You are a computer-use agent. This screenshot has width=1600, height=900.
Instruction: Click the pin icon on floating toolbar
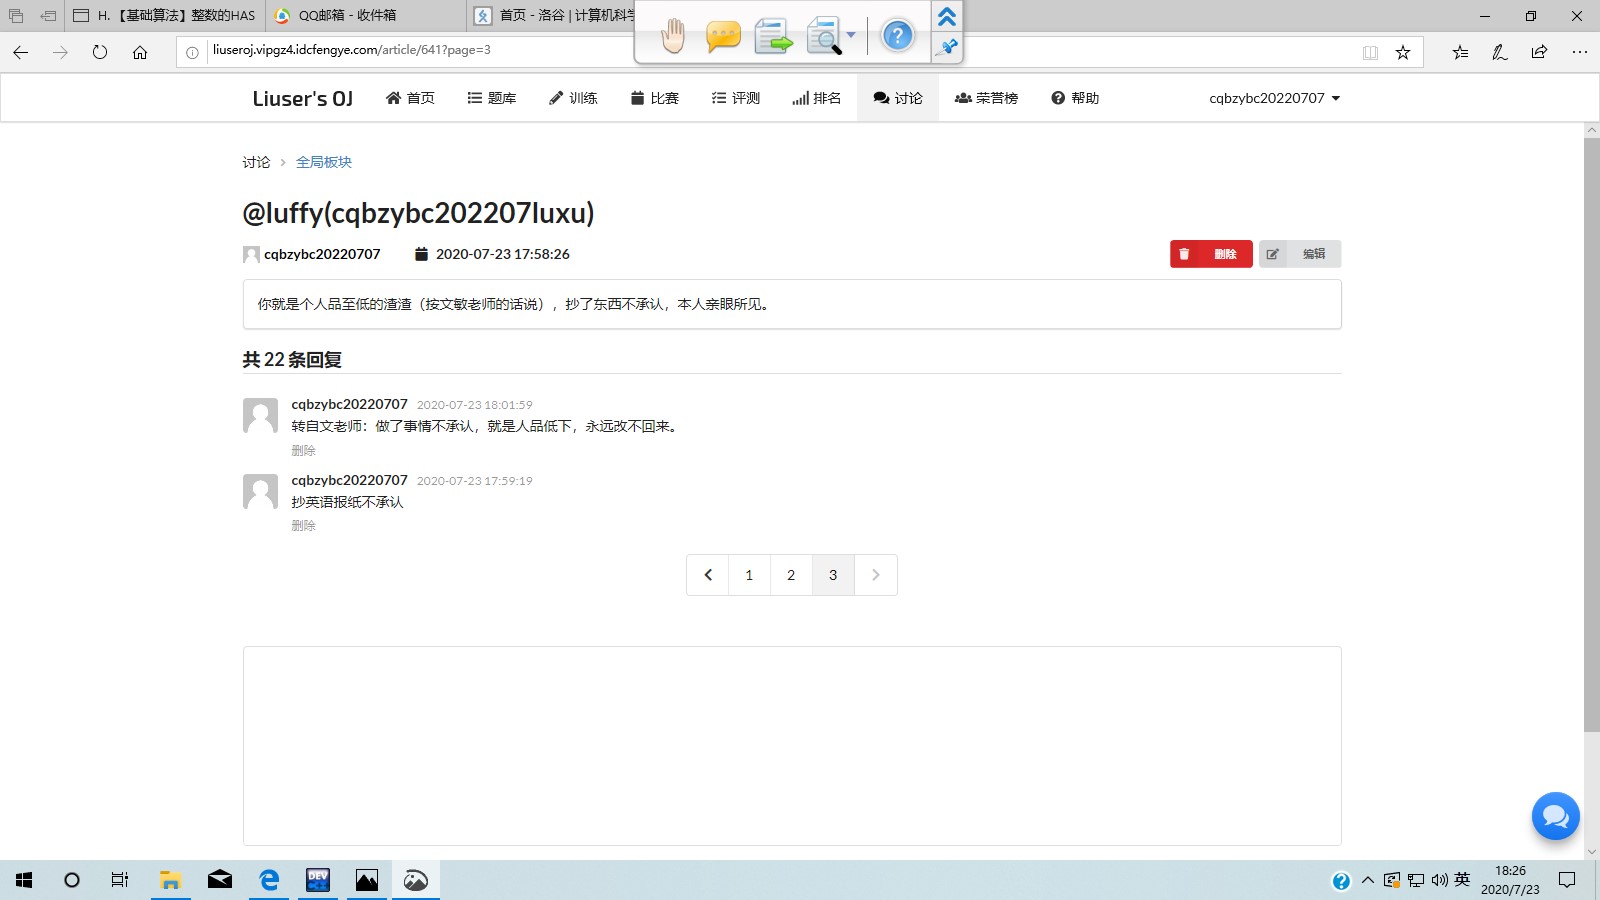click(948, 47)
